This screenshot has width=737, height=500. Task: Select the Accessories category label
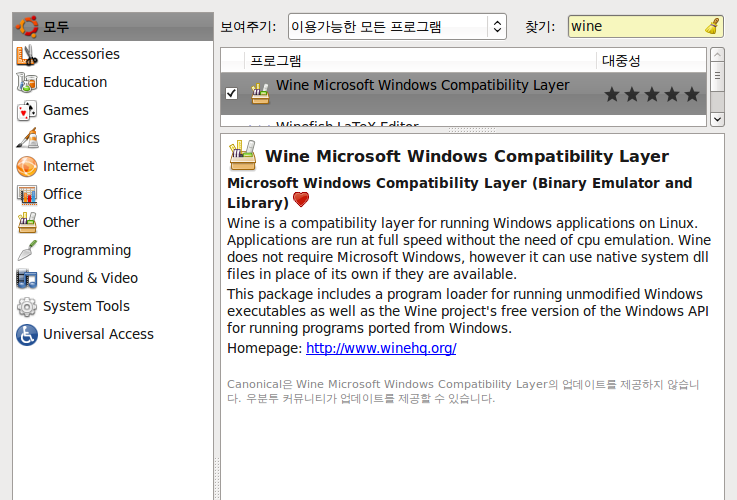81,54
